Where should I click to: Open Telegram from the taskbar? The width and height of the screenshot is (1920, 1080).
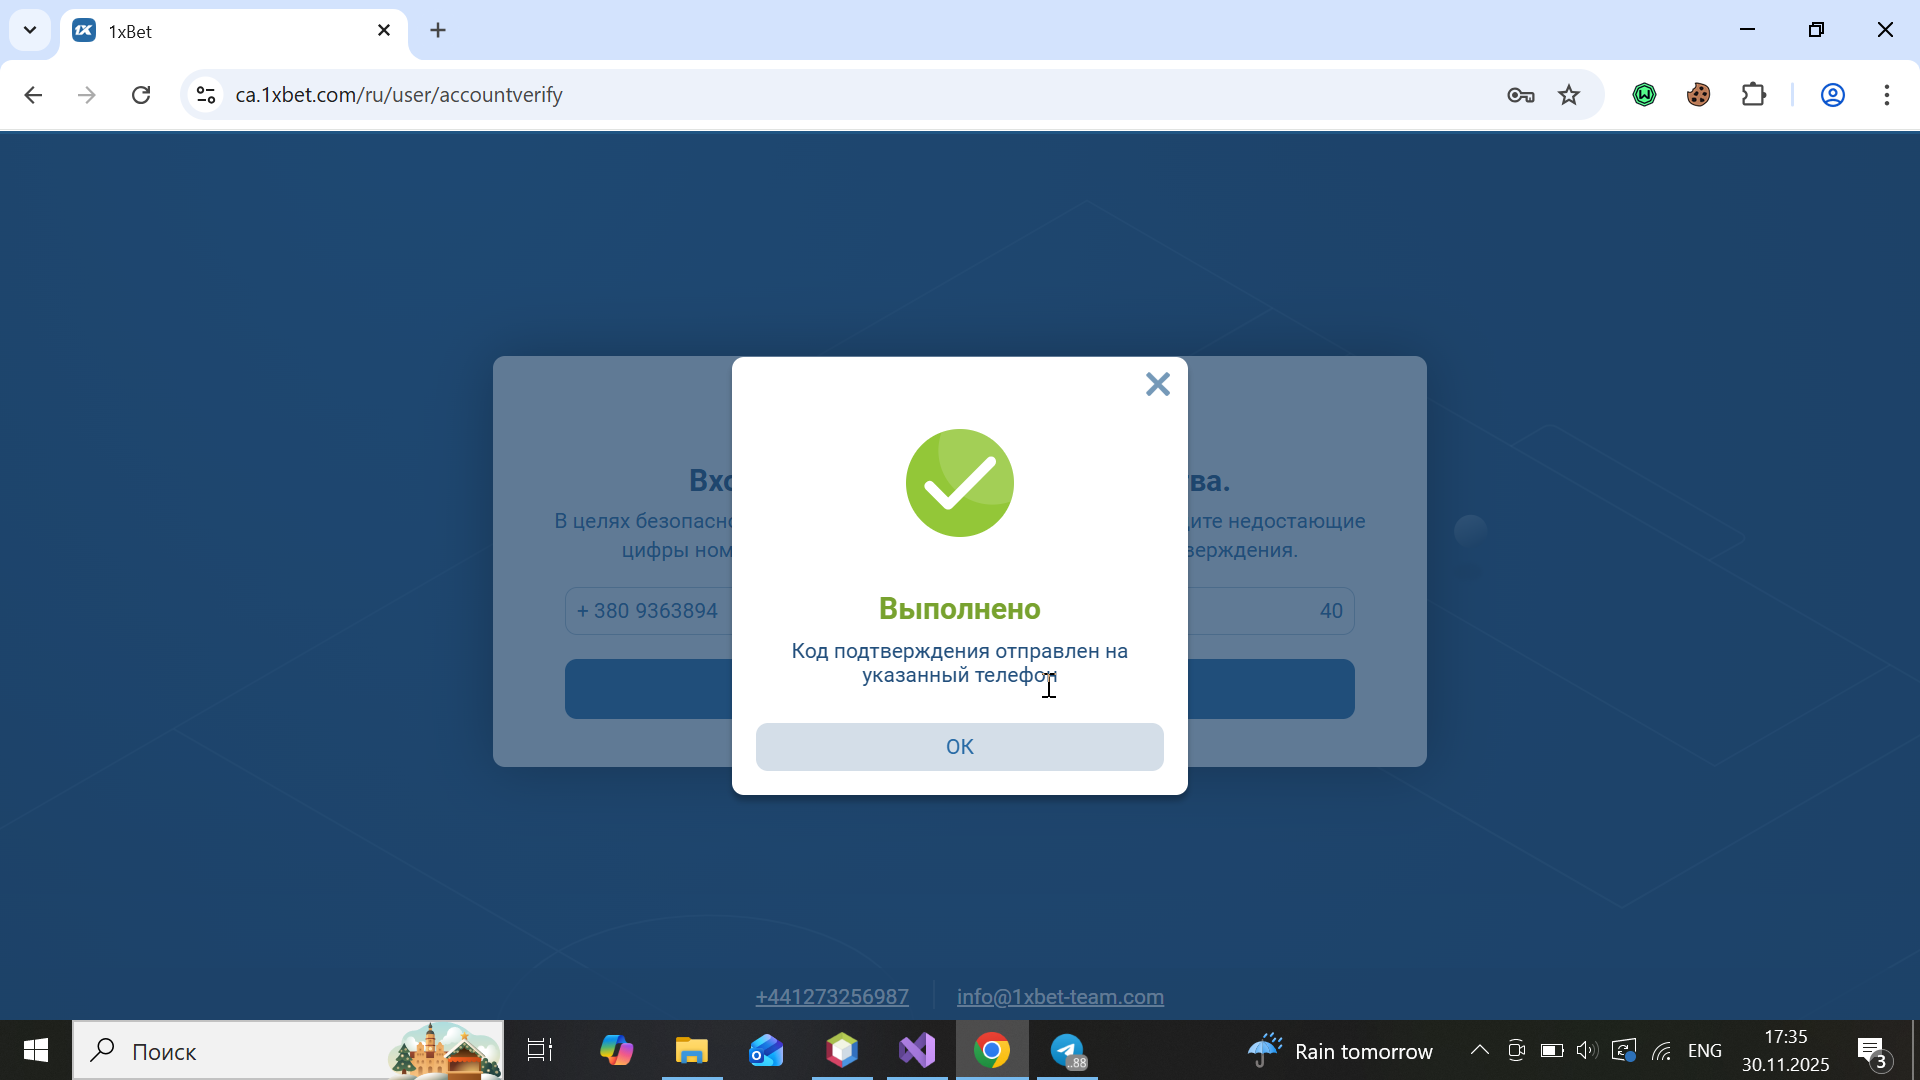coord(1067,1050)
